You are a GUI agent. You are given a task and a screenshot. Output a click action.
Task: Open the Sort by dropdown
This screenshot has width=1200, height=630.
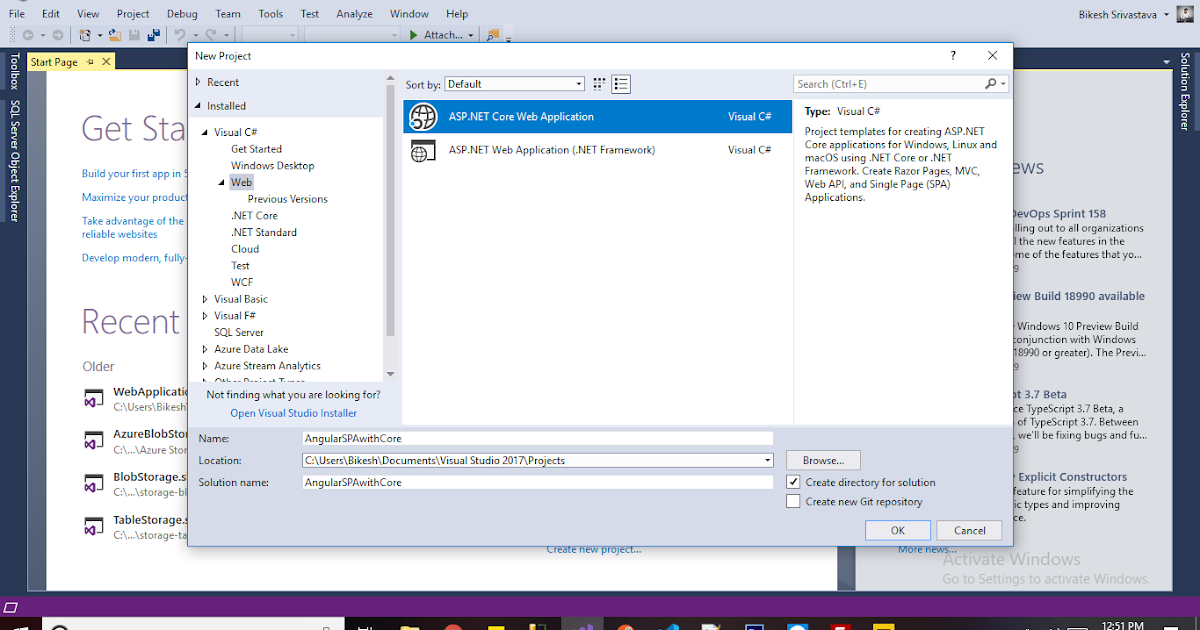coord(577,84)
